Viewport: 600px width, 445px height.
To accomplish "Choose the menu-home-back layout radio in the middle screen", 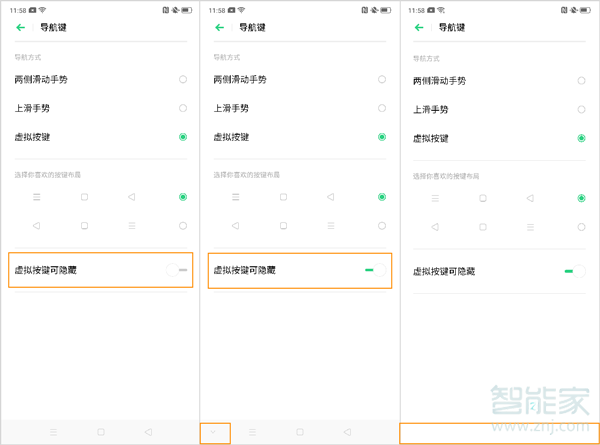I will point(382,197).
